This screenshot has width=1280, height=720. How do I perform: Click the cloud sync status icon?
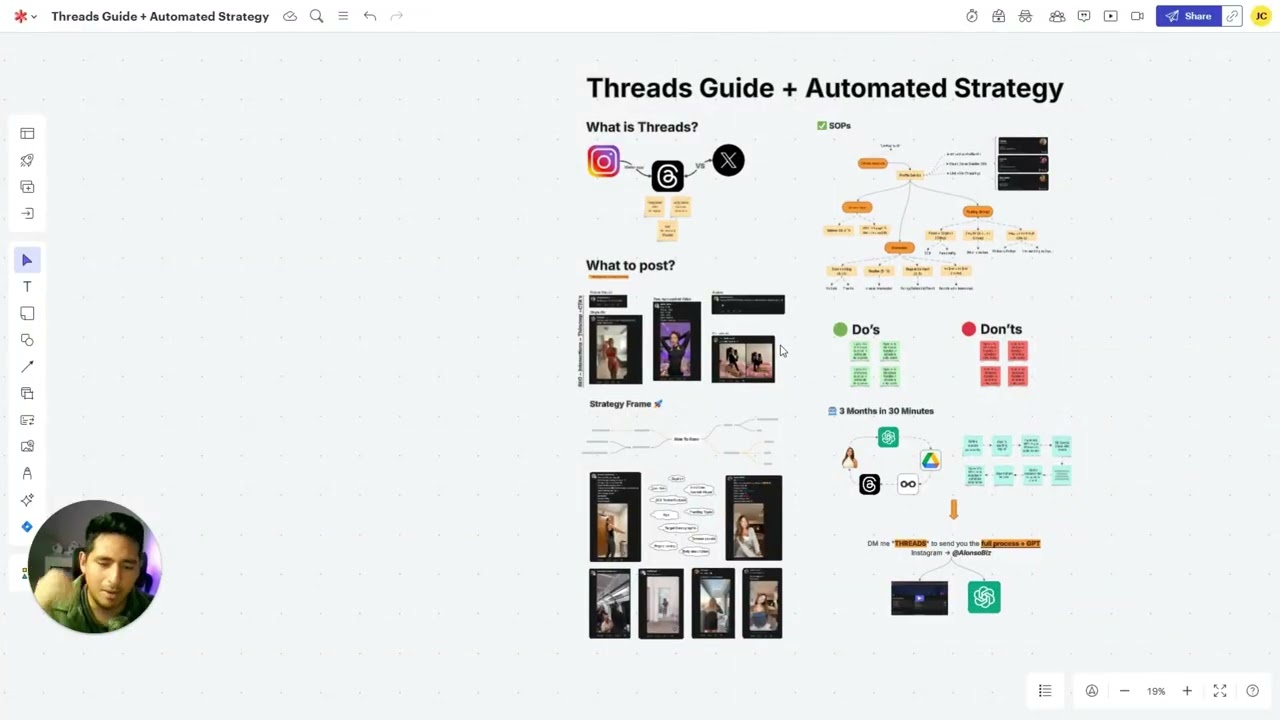click(x=290, y=16)
